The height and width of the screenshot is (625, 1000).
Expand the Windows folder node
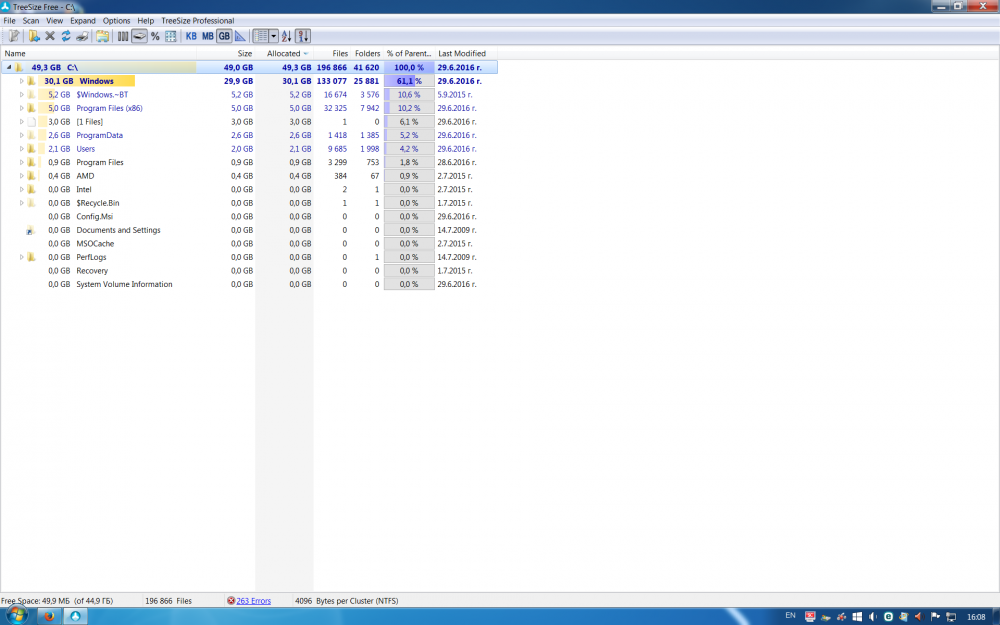(x=21, y=81)
